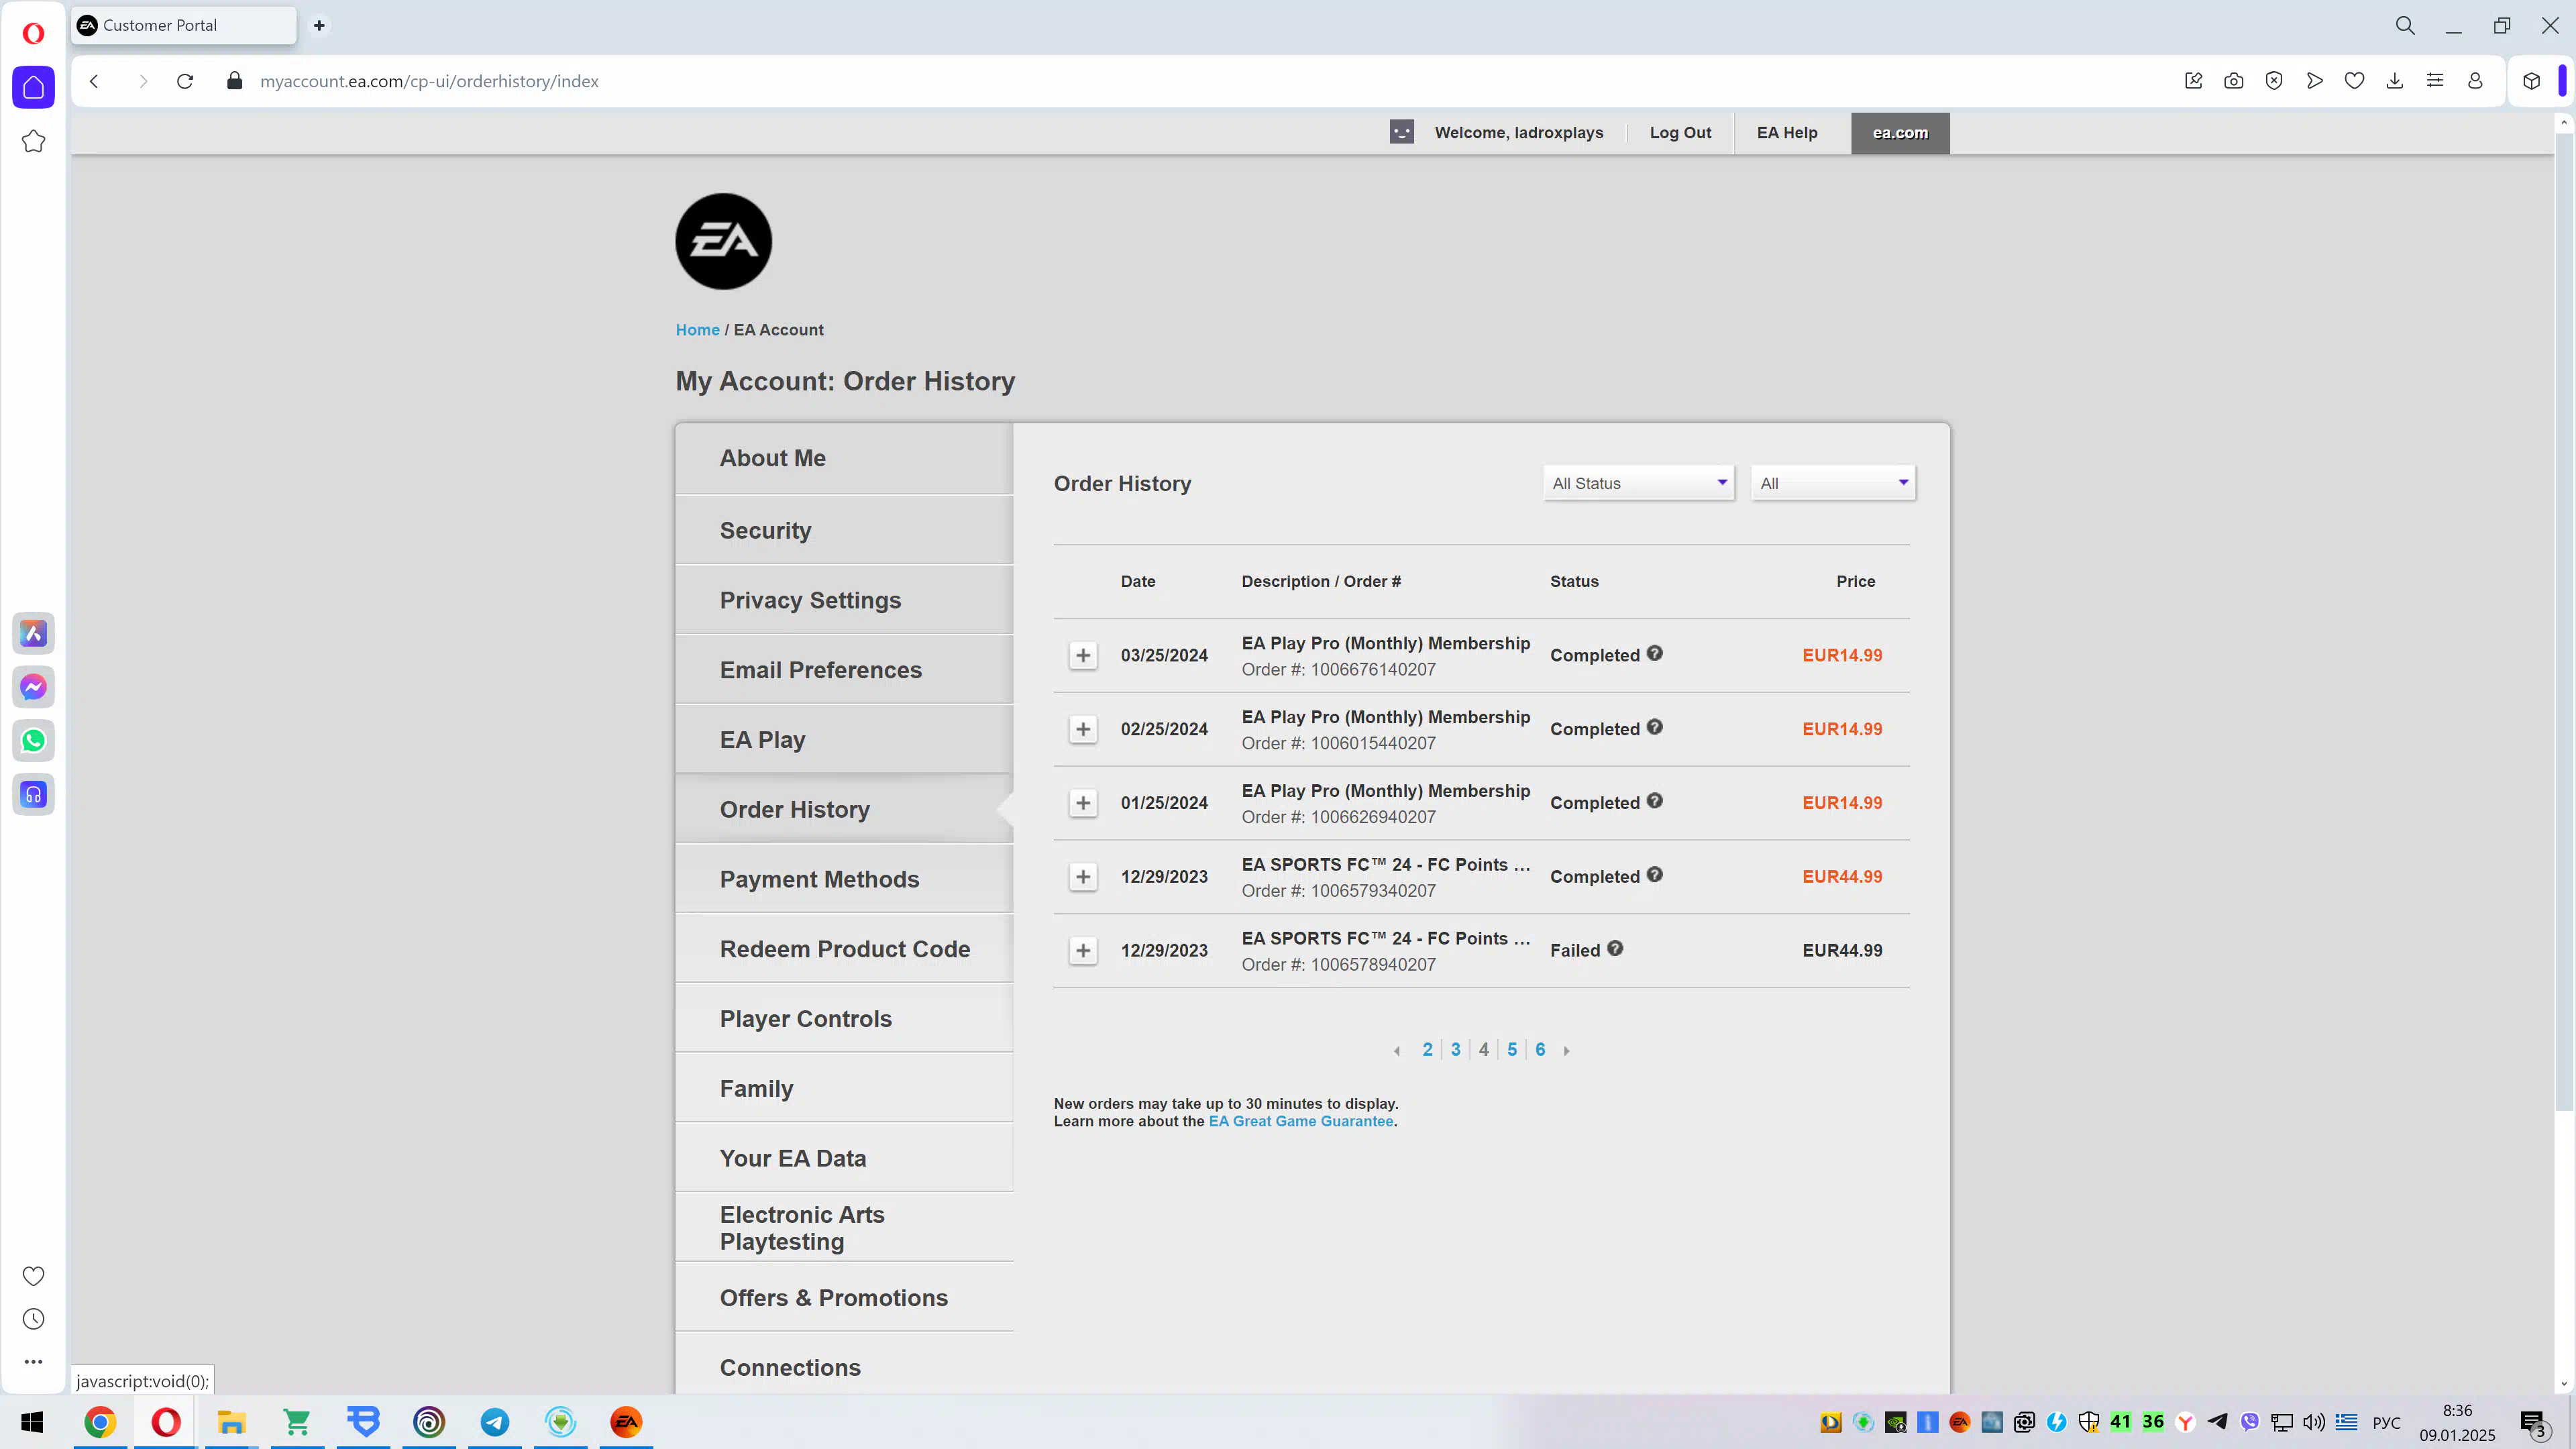The width and height of the screenshot is (2576, 1449).
Task: Add page to bookmarks heart icon
Action: [x=2354, y=81]
